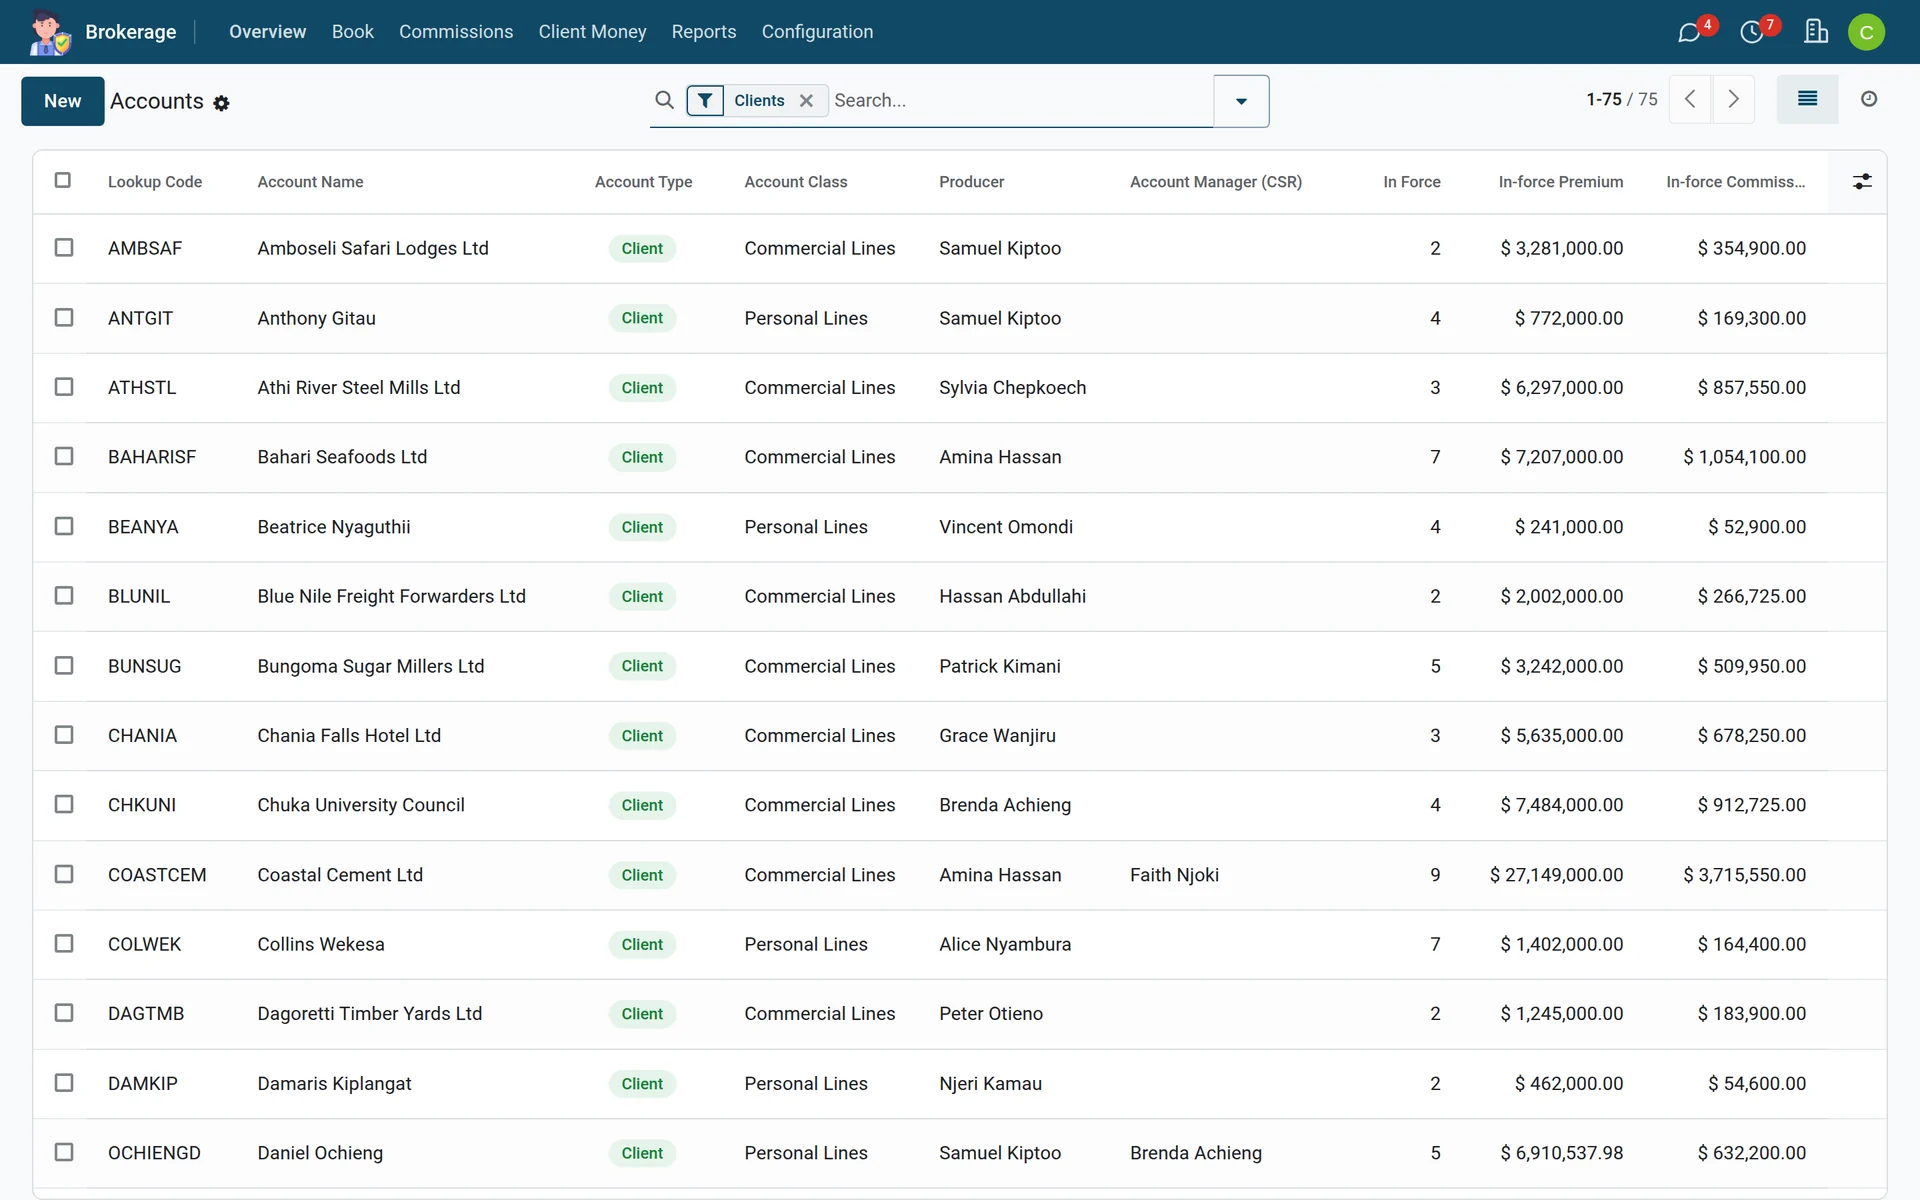Open the messages chat bubble icon
The width and height of the screenshot is (1920, 1200).
pyautogui.click(x=1689, y=33)
